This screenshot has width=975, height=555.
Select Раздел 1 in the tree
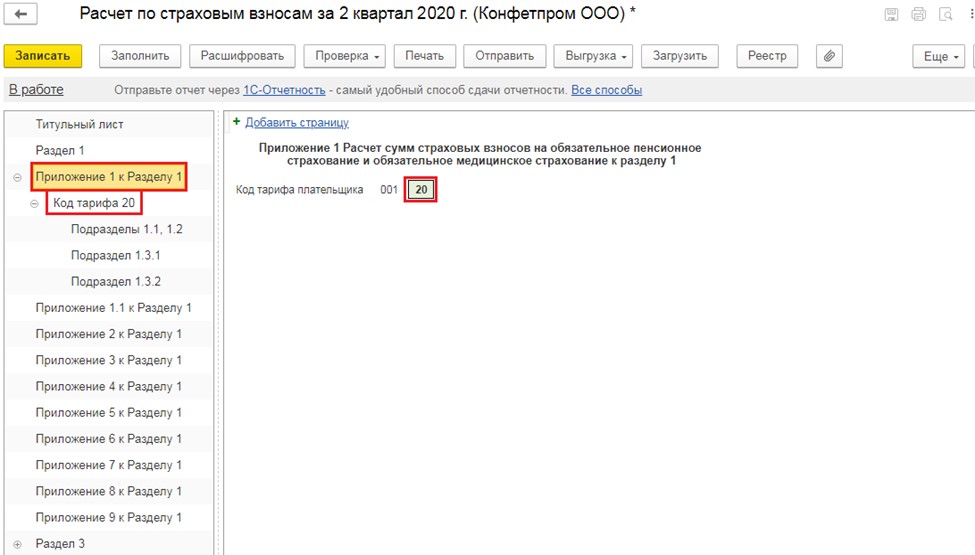coord(60,150)
